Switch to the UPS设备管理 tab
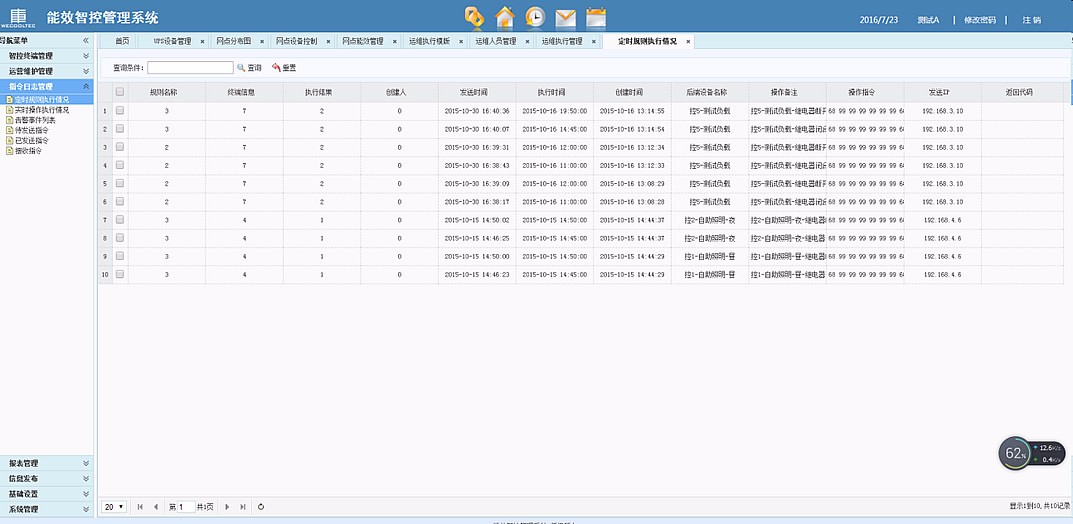This screenshot has width=1073, height=524. coord(171,41)
